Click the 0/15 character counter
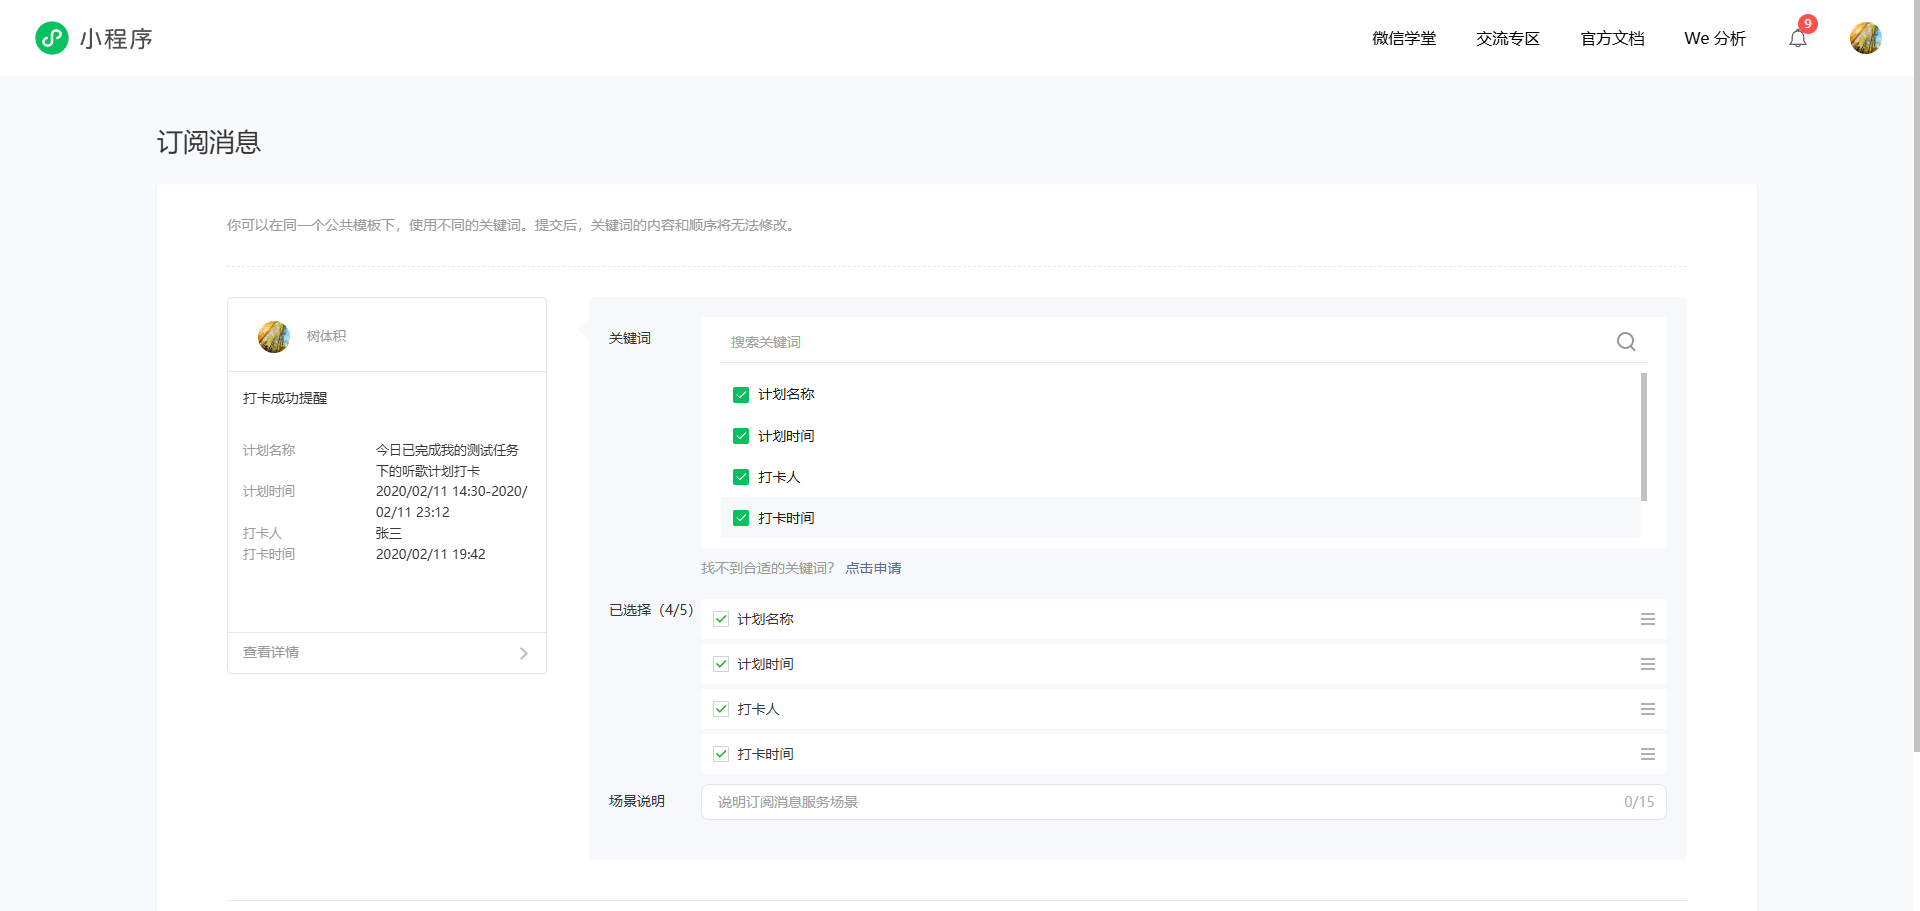 coord(1639,802)
